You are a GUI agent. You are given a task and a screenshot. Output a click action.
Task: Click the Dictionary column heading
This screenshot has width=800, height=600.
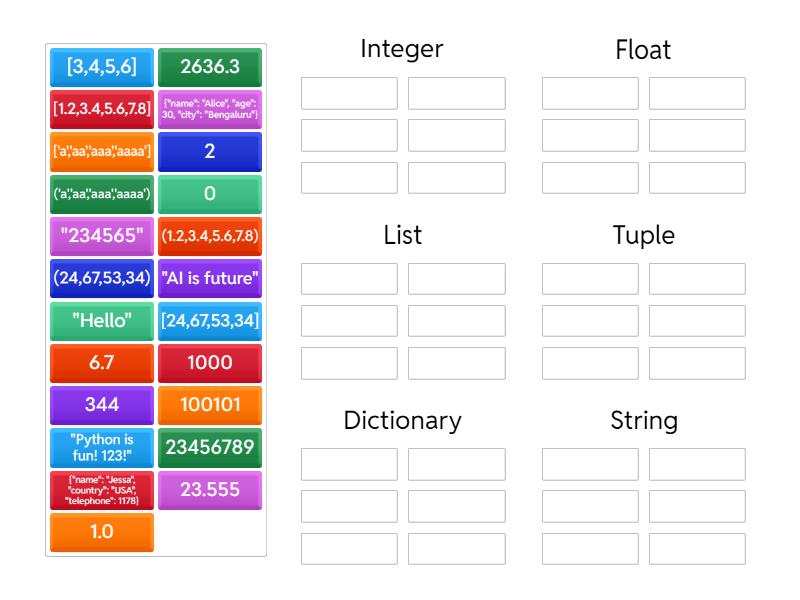pos(404,421)
